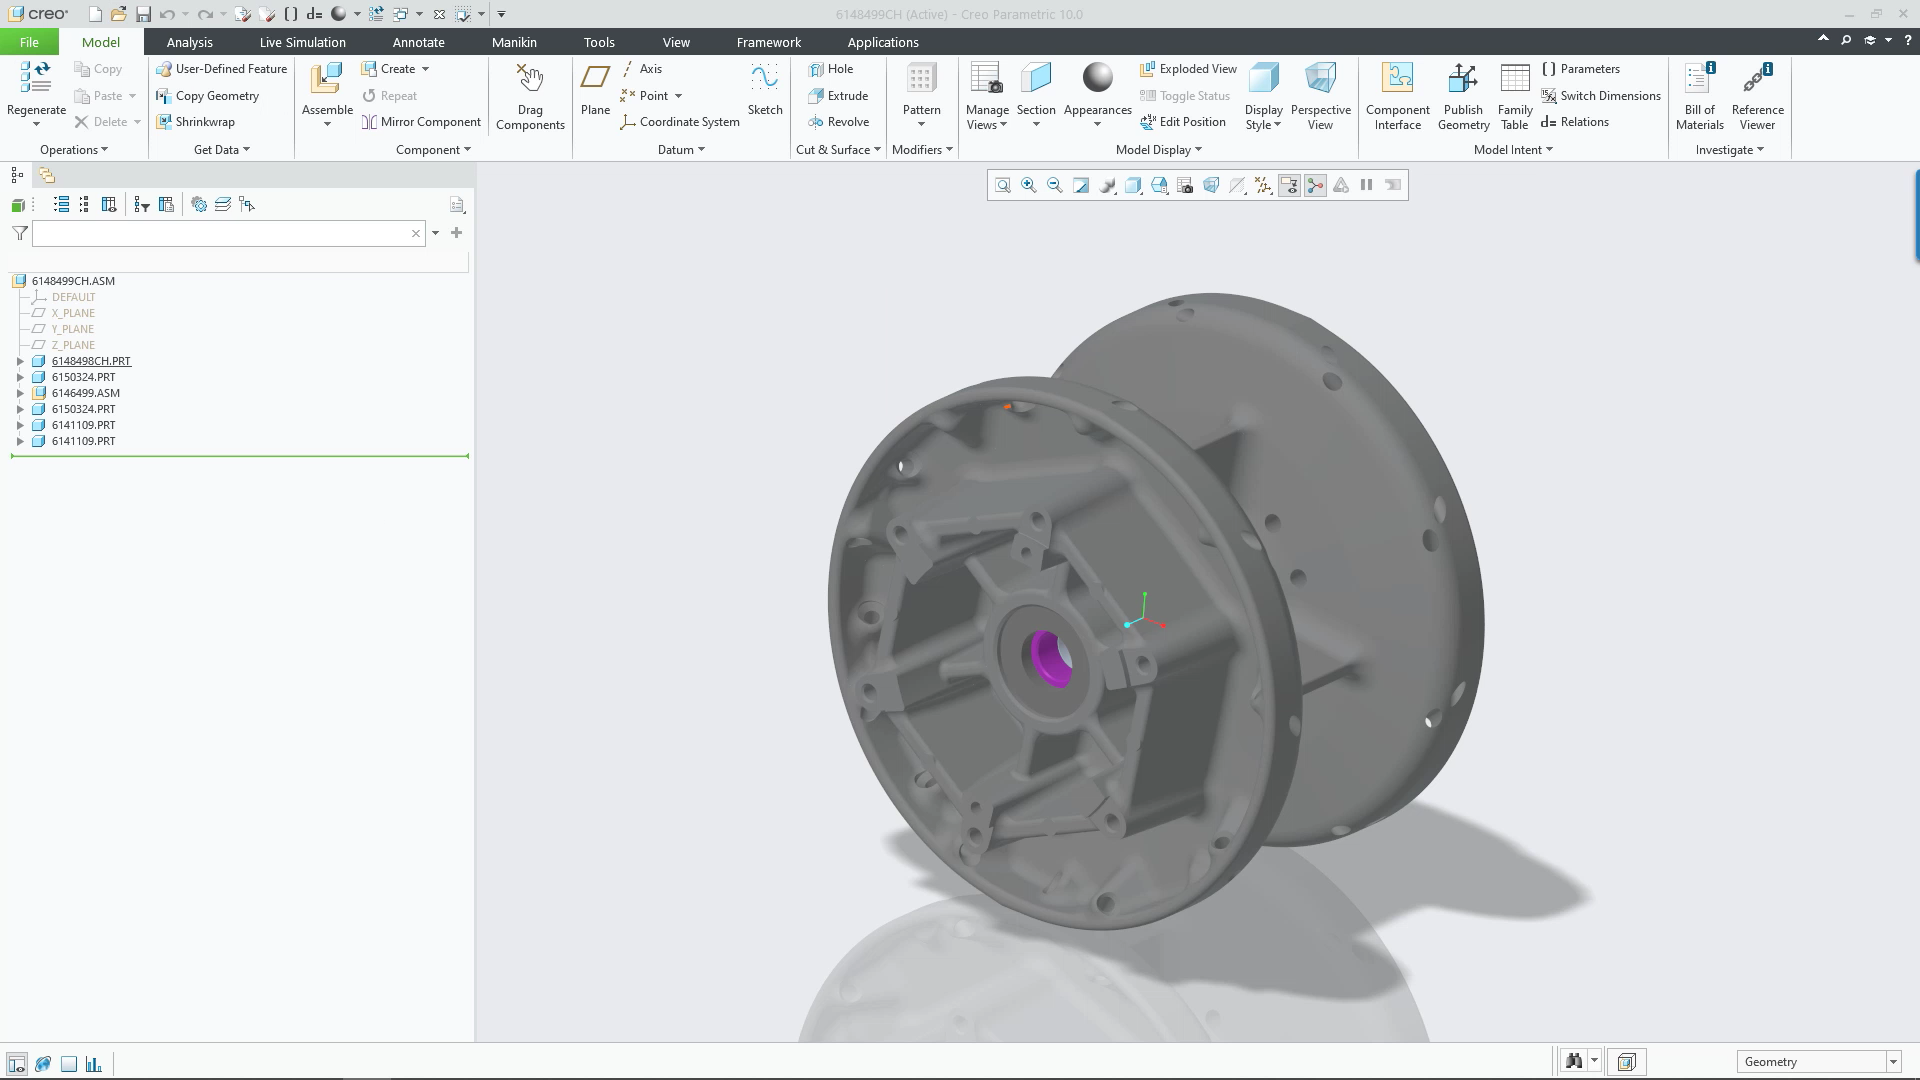Image resolution: width=1920 pixels, height=1080 pixels.
Task: Toggle Exploded View
Action: [x=1188, y=69]
